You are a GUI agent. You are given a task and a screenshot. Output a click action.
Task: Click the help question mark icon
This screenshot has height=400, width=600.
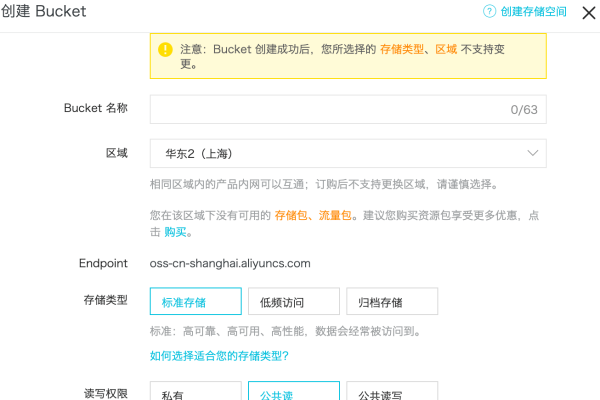(x=490, y=12)
